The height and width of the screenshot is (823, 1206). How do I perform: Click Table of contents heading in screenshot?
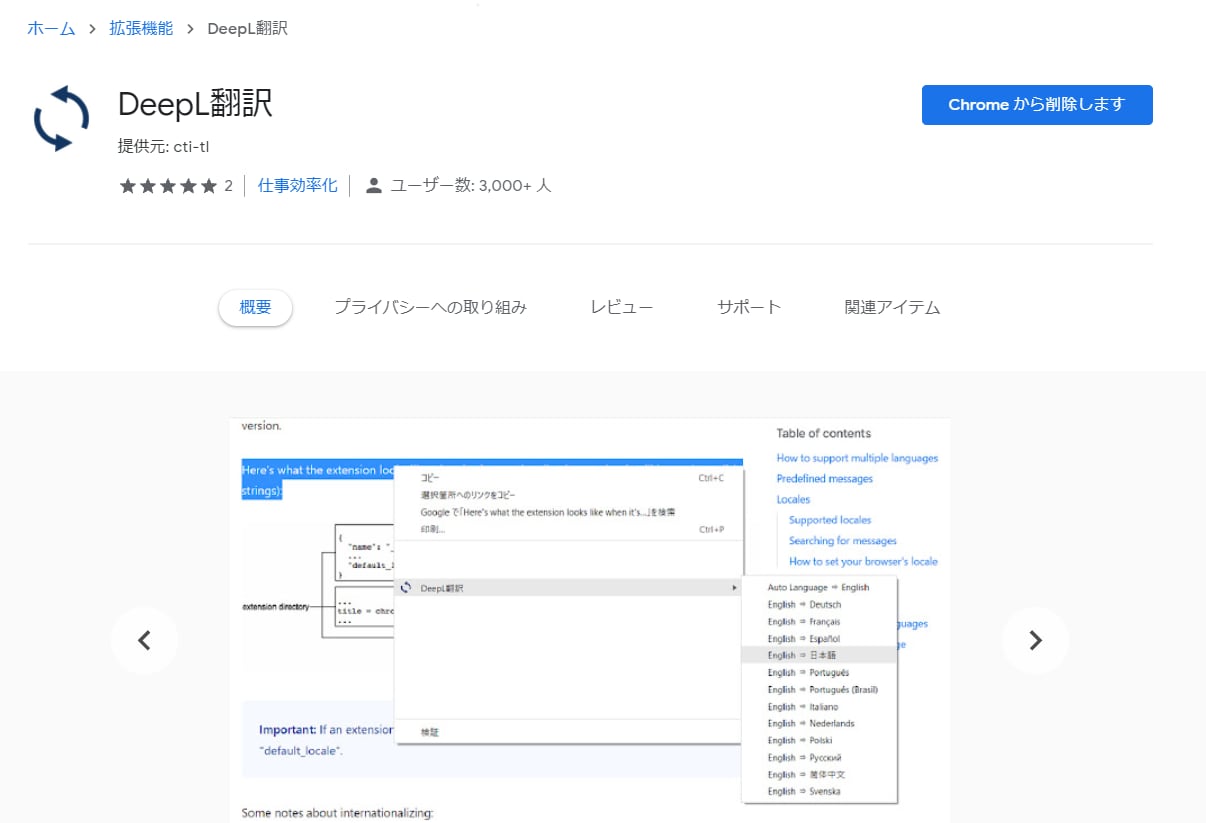[824, 433]
